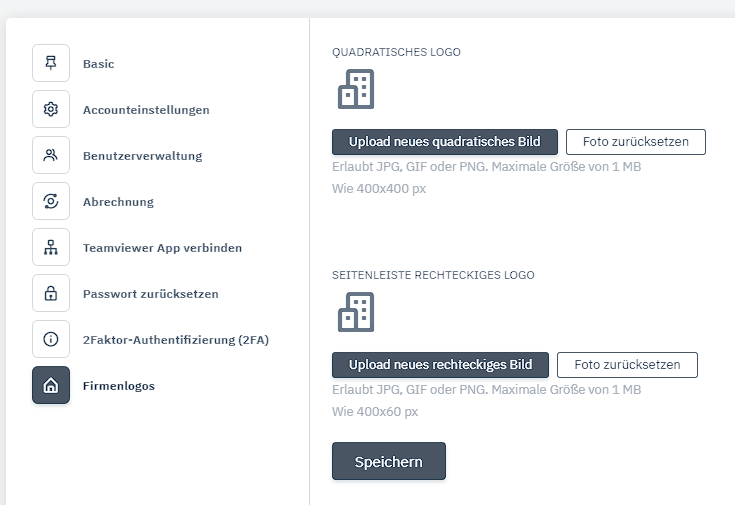
Task: Click the network icon for Teamviewer App
Action: click(51, 247)
